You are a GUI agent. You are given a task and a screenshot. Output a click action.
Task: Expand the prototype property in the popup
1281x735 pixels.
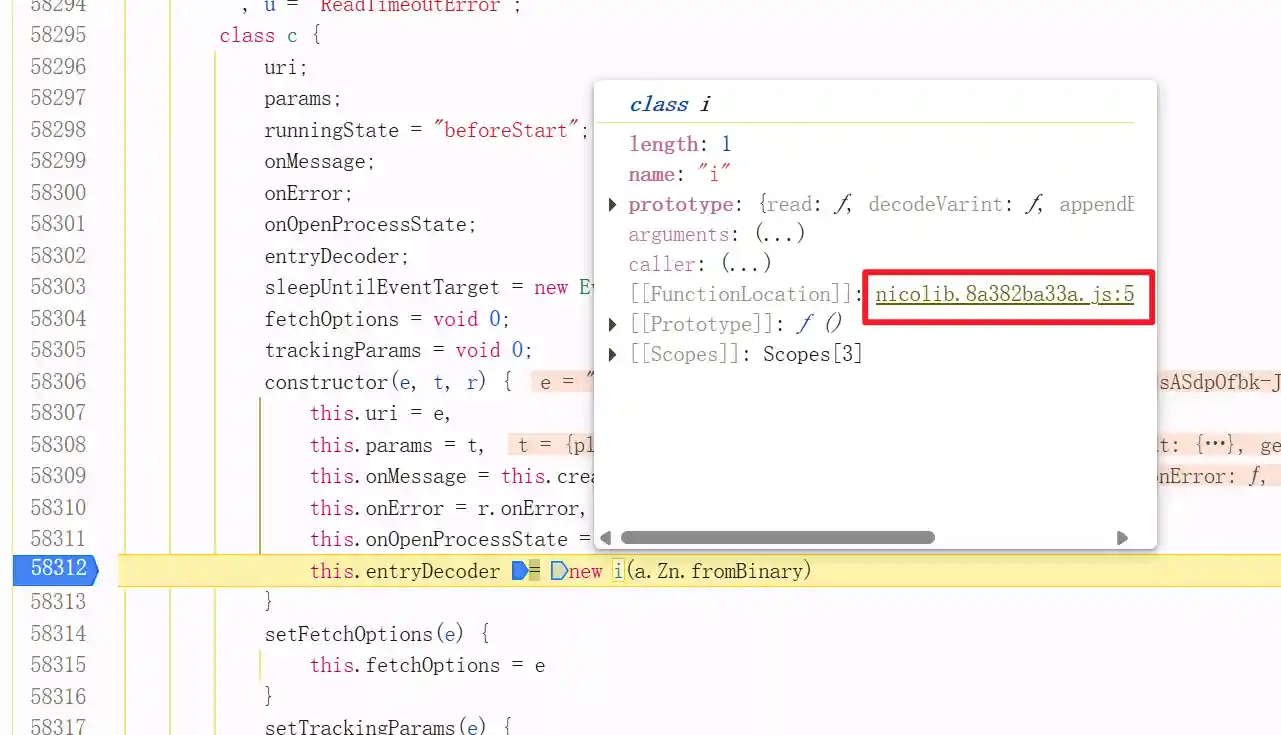(x=613, y=205)
